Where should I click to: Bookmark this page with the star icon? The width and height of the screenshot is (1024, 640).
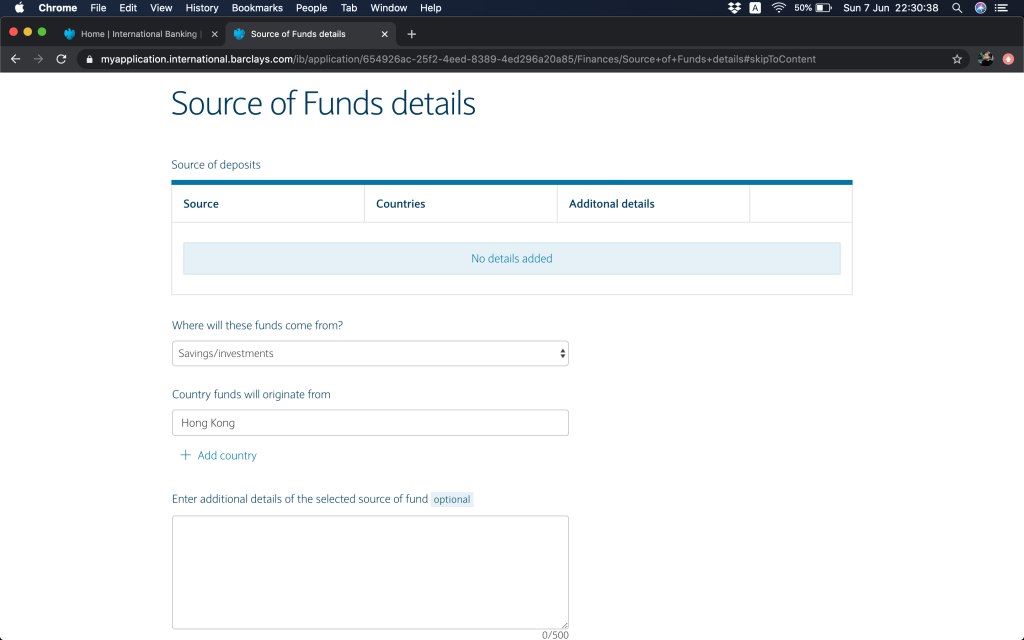coord(957,59)
